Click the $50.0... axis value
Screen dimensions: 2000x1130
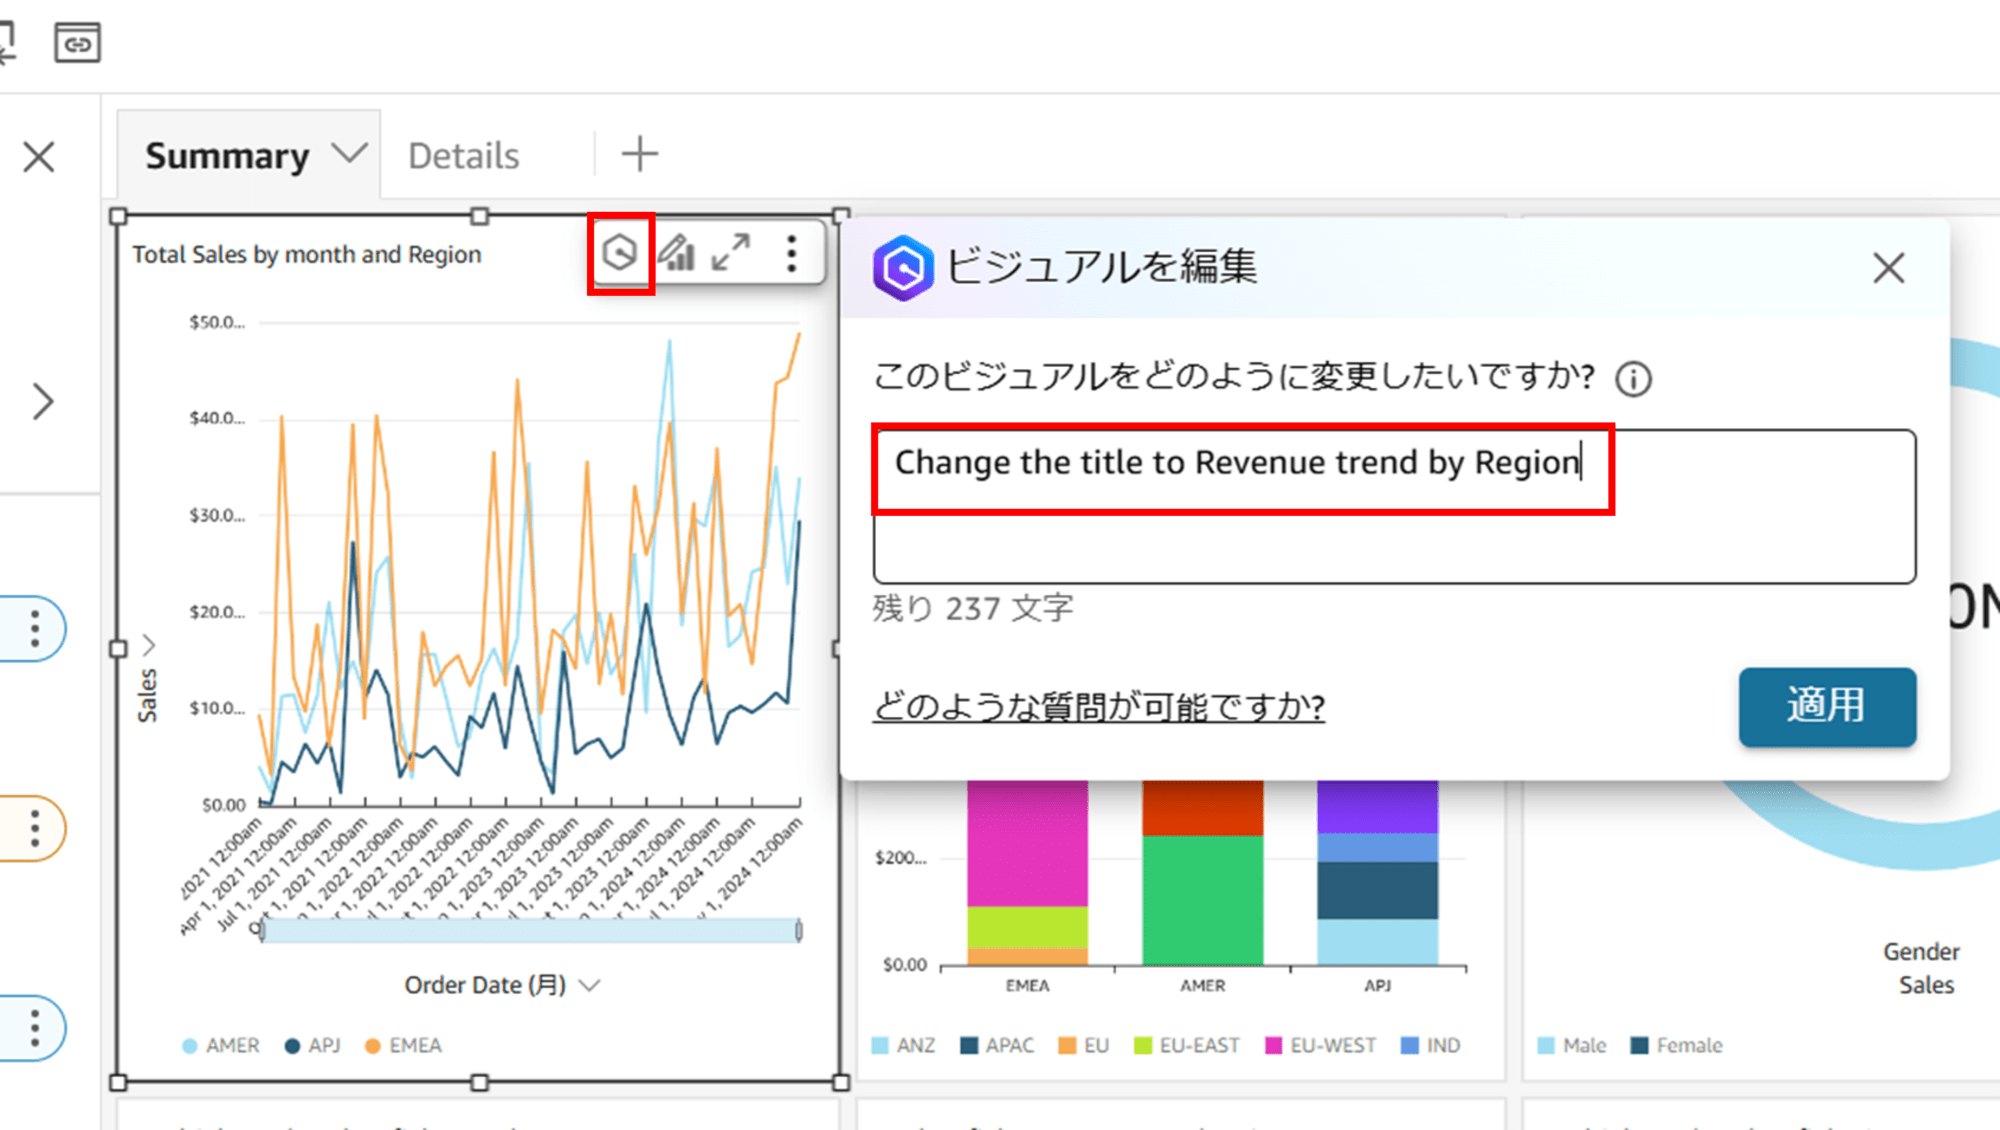pos(217,322)
